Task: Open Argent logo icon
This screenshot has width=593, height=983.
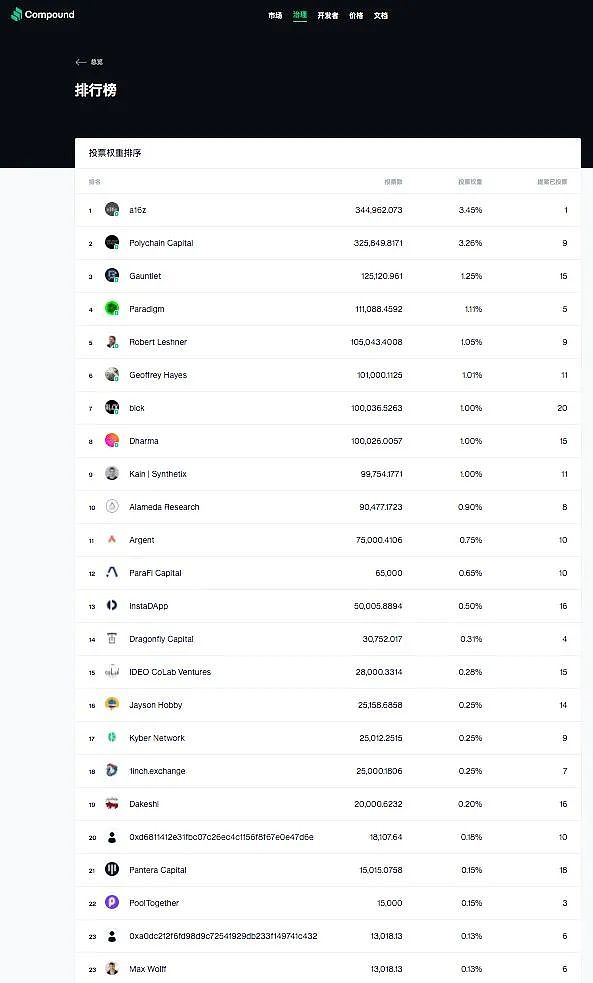Action: tap(112, 540)
